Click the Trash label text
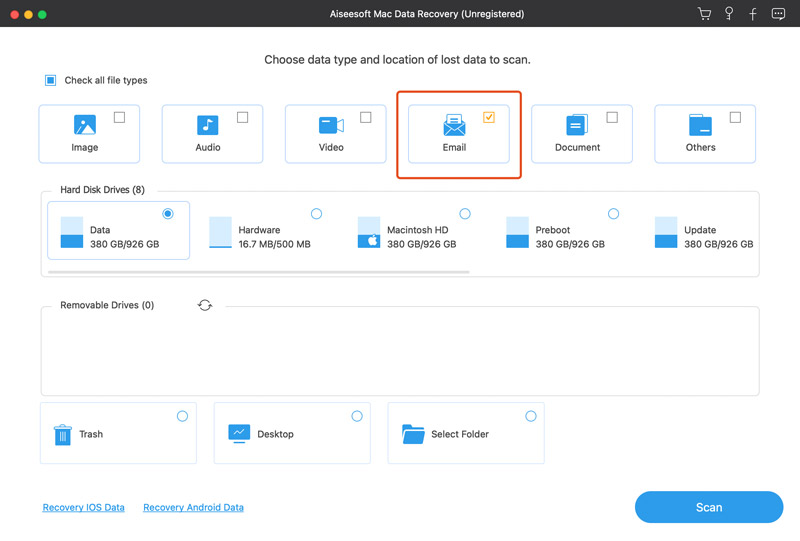This screenshot has height=541, width=800. [91, 434]
